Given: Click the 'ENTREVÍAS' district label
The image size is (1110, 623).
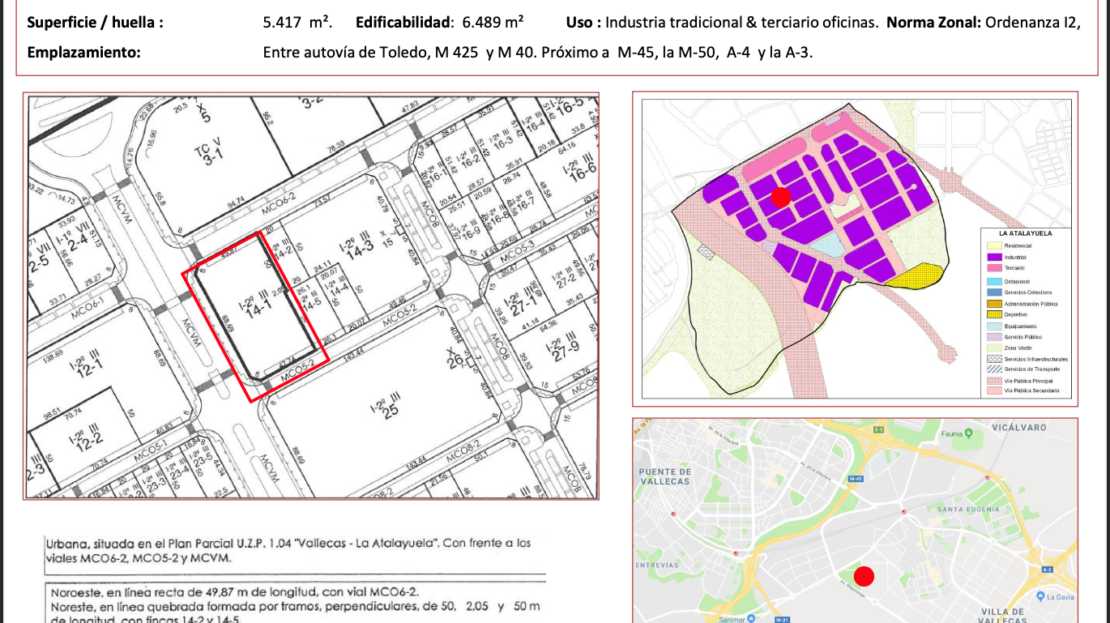Looking at the screenshot, I should pyautogui.click(x=657, y=565).
